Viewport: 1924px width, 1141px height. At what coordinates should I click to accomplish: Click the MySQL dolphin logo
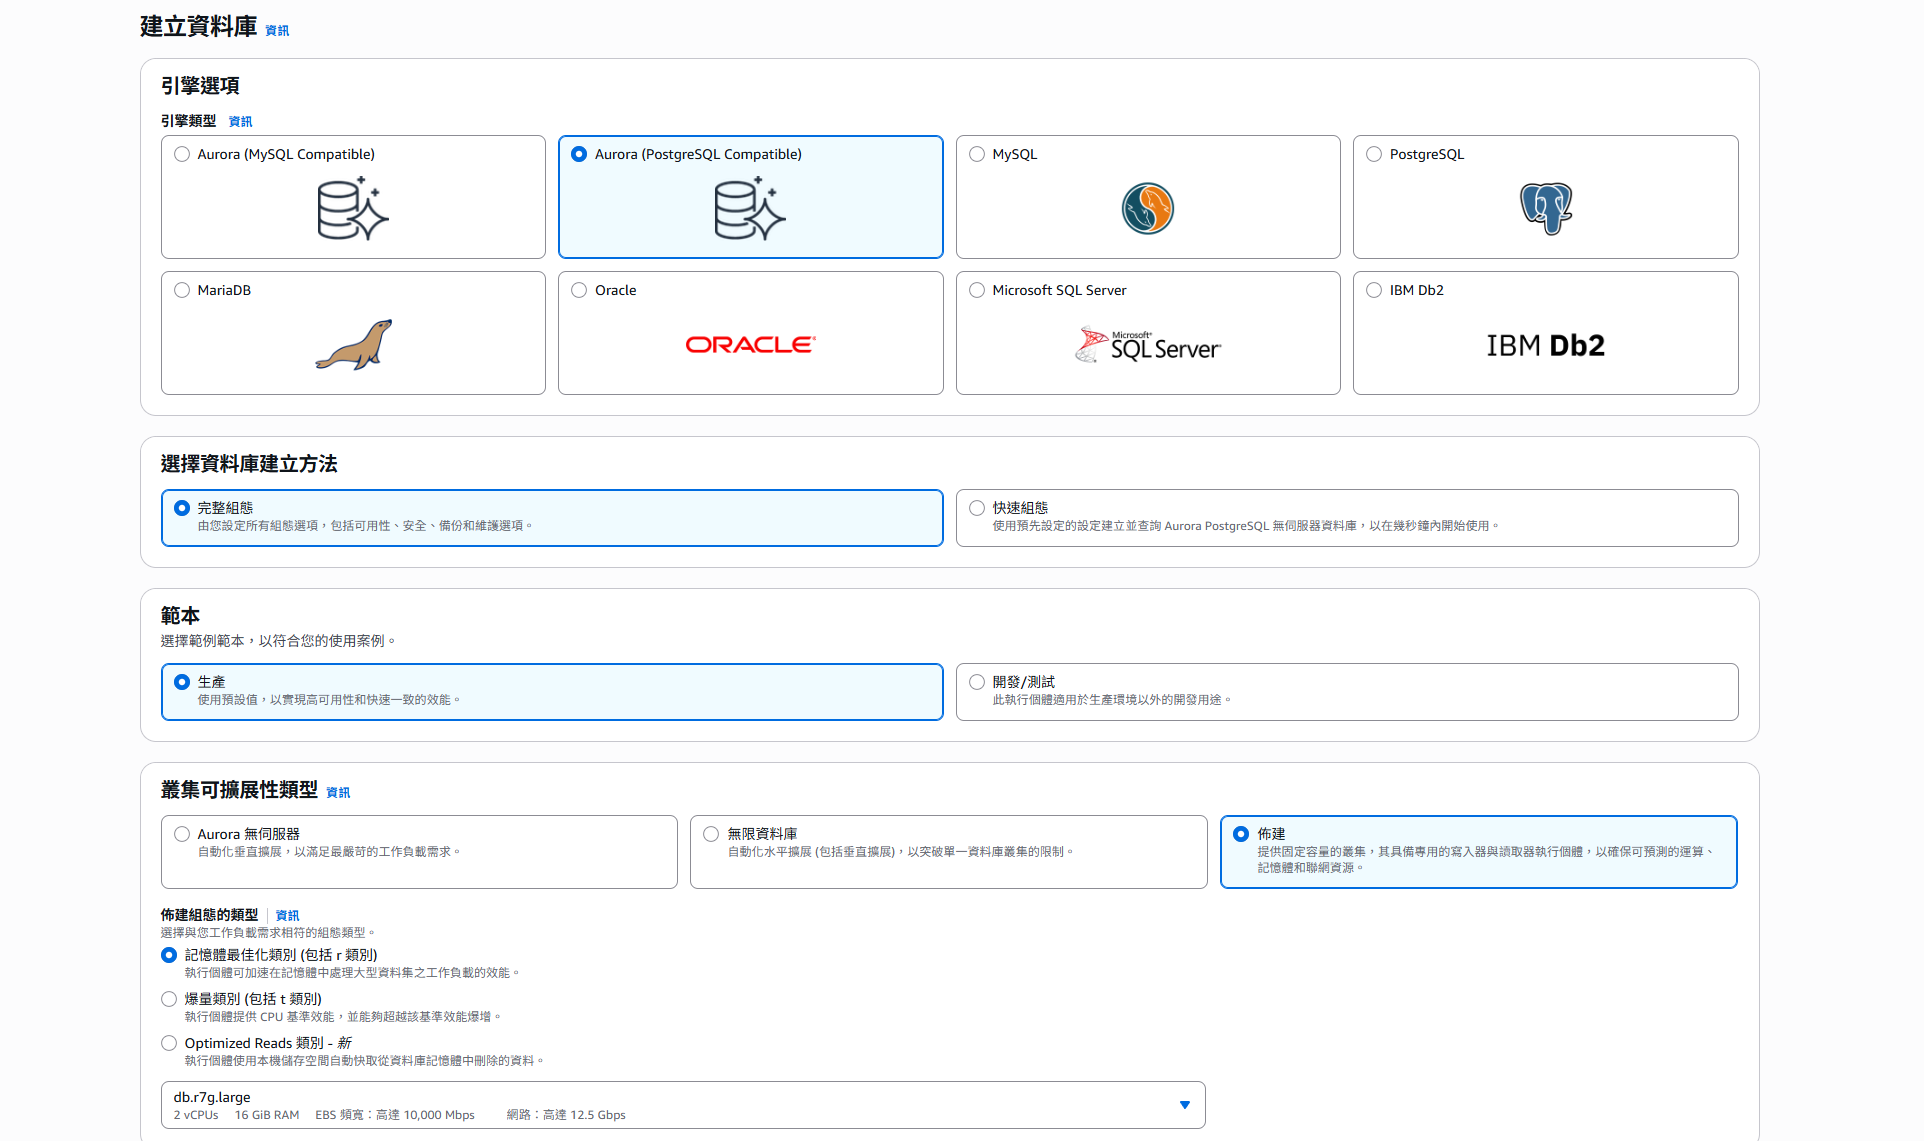[1147, 209]
